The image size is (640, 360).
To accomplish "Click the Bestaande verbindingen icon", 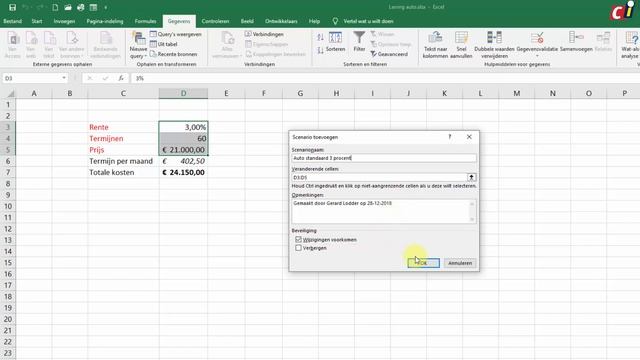I will tap(105, 45).
